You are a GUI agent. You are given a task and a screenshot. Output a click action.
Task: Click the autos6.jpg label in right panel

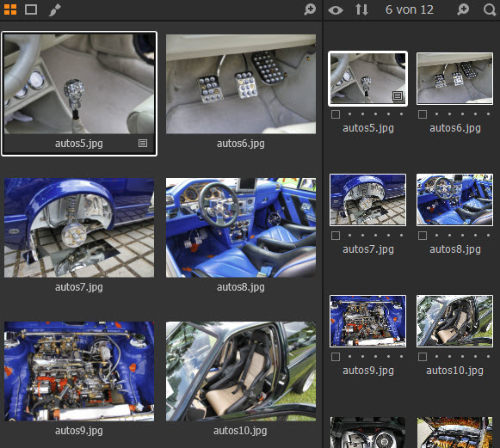[x=455, y=128]
